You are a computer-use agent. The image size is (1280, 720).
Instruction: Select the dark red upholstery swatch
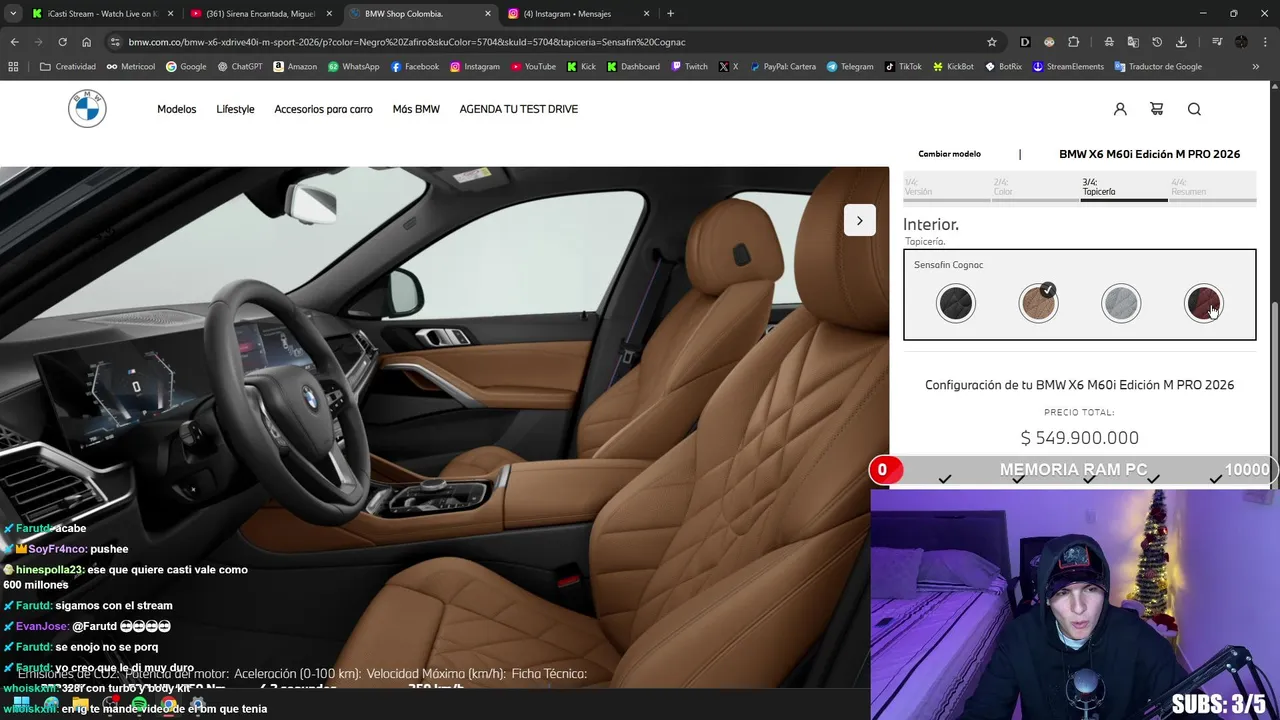pos(1203,303)
